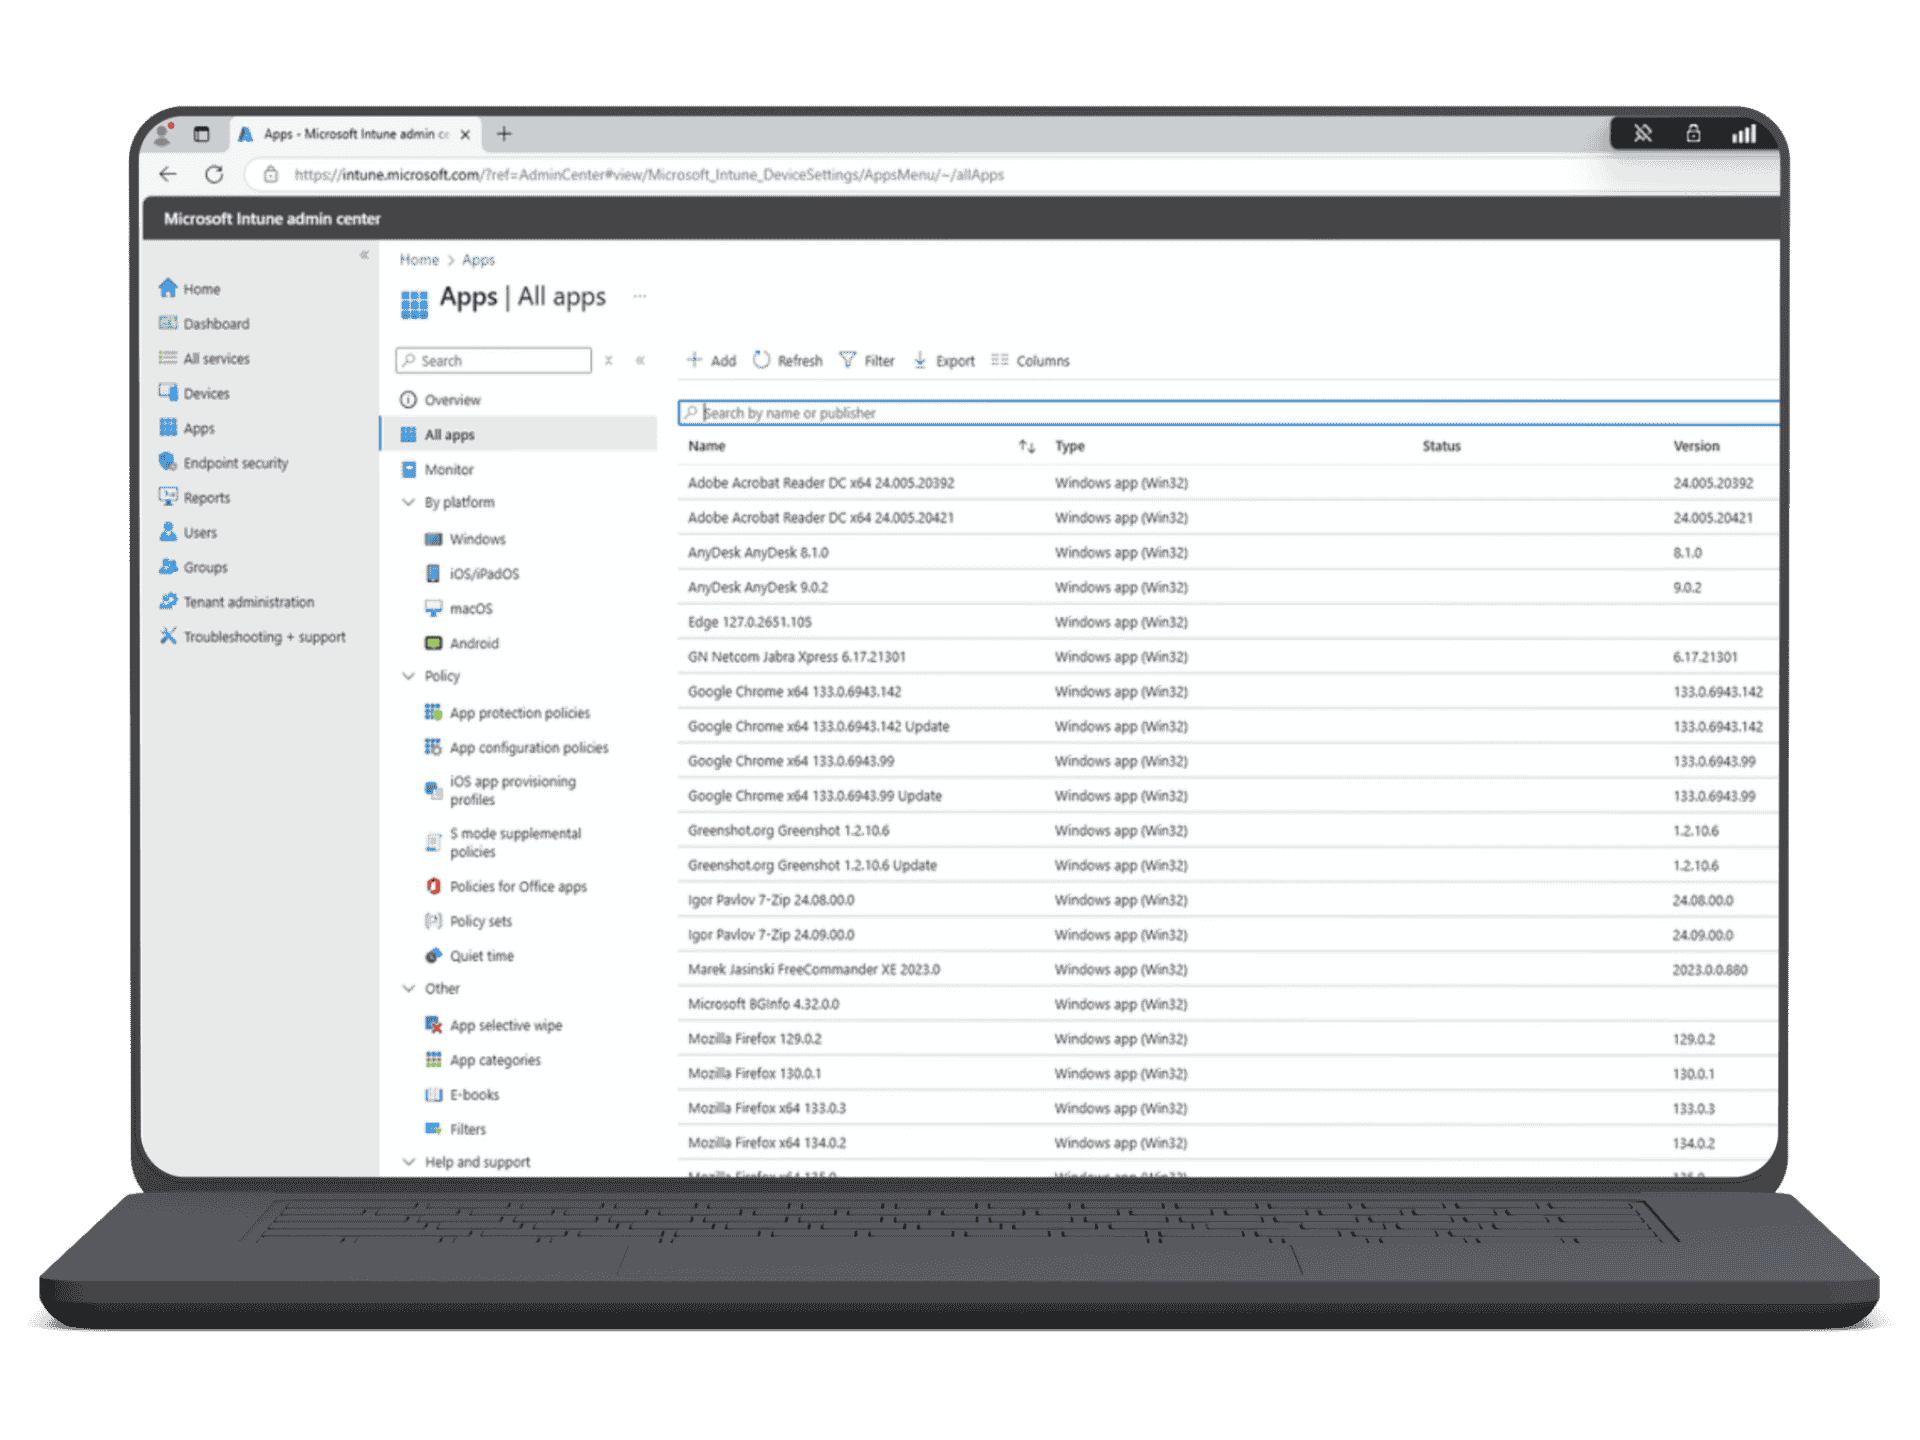Select the Overview menu item

440,400
